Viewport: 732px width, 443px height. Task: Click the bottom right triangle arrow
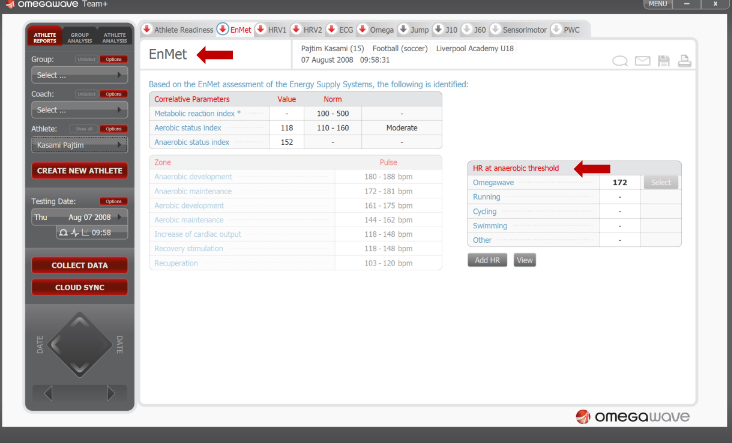[x=111, y=393]
